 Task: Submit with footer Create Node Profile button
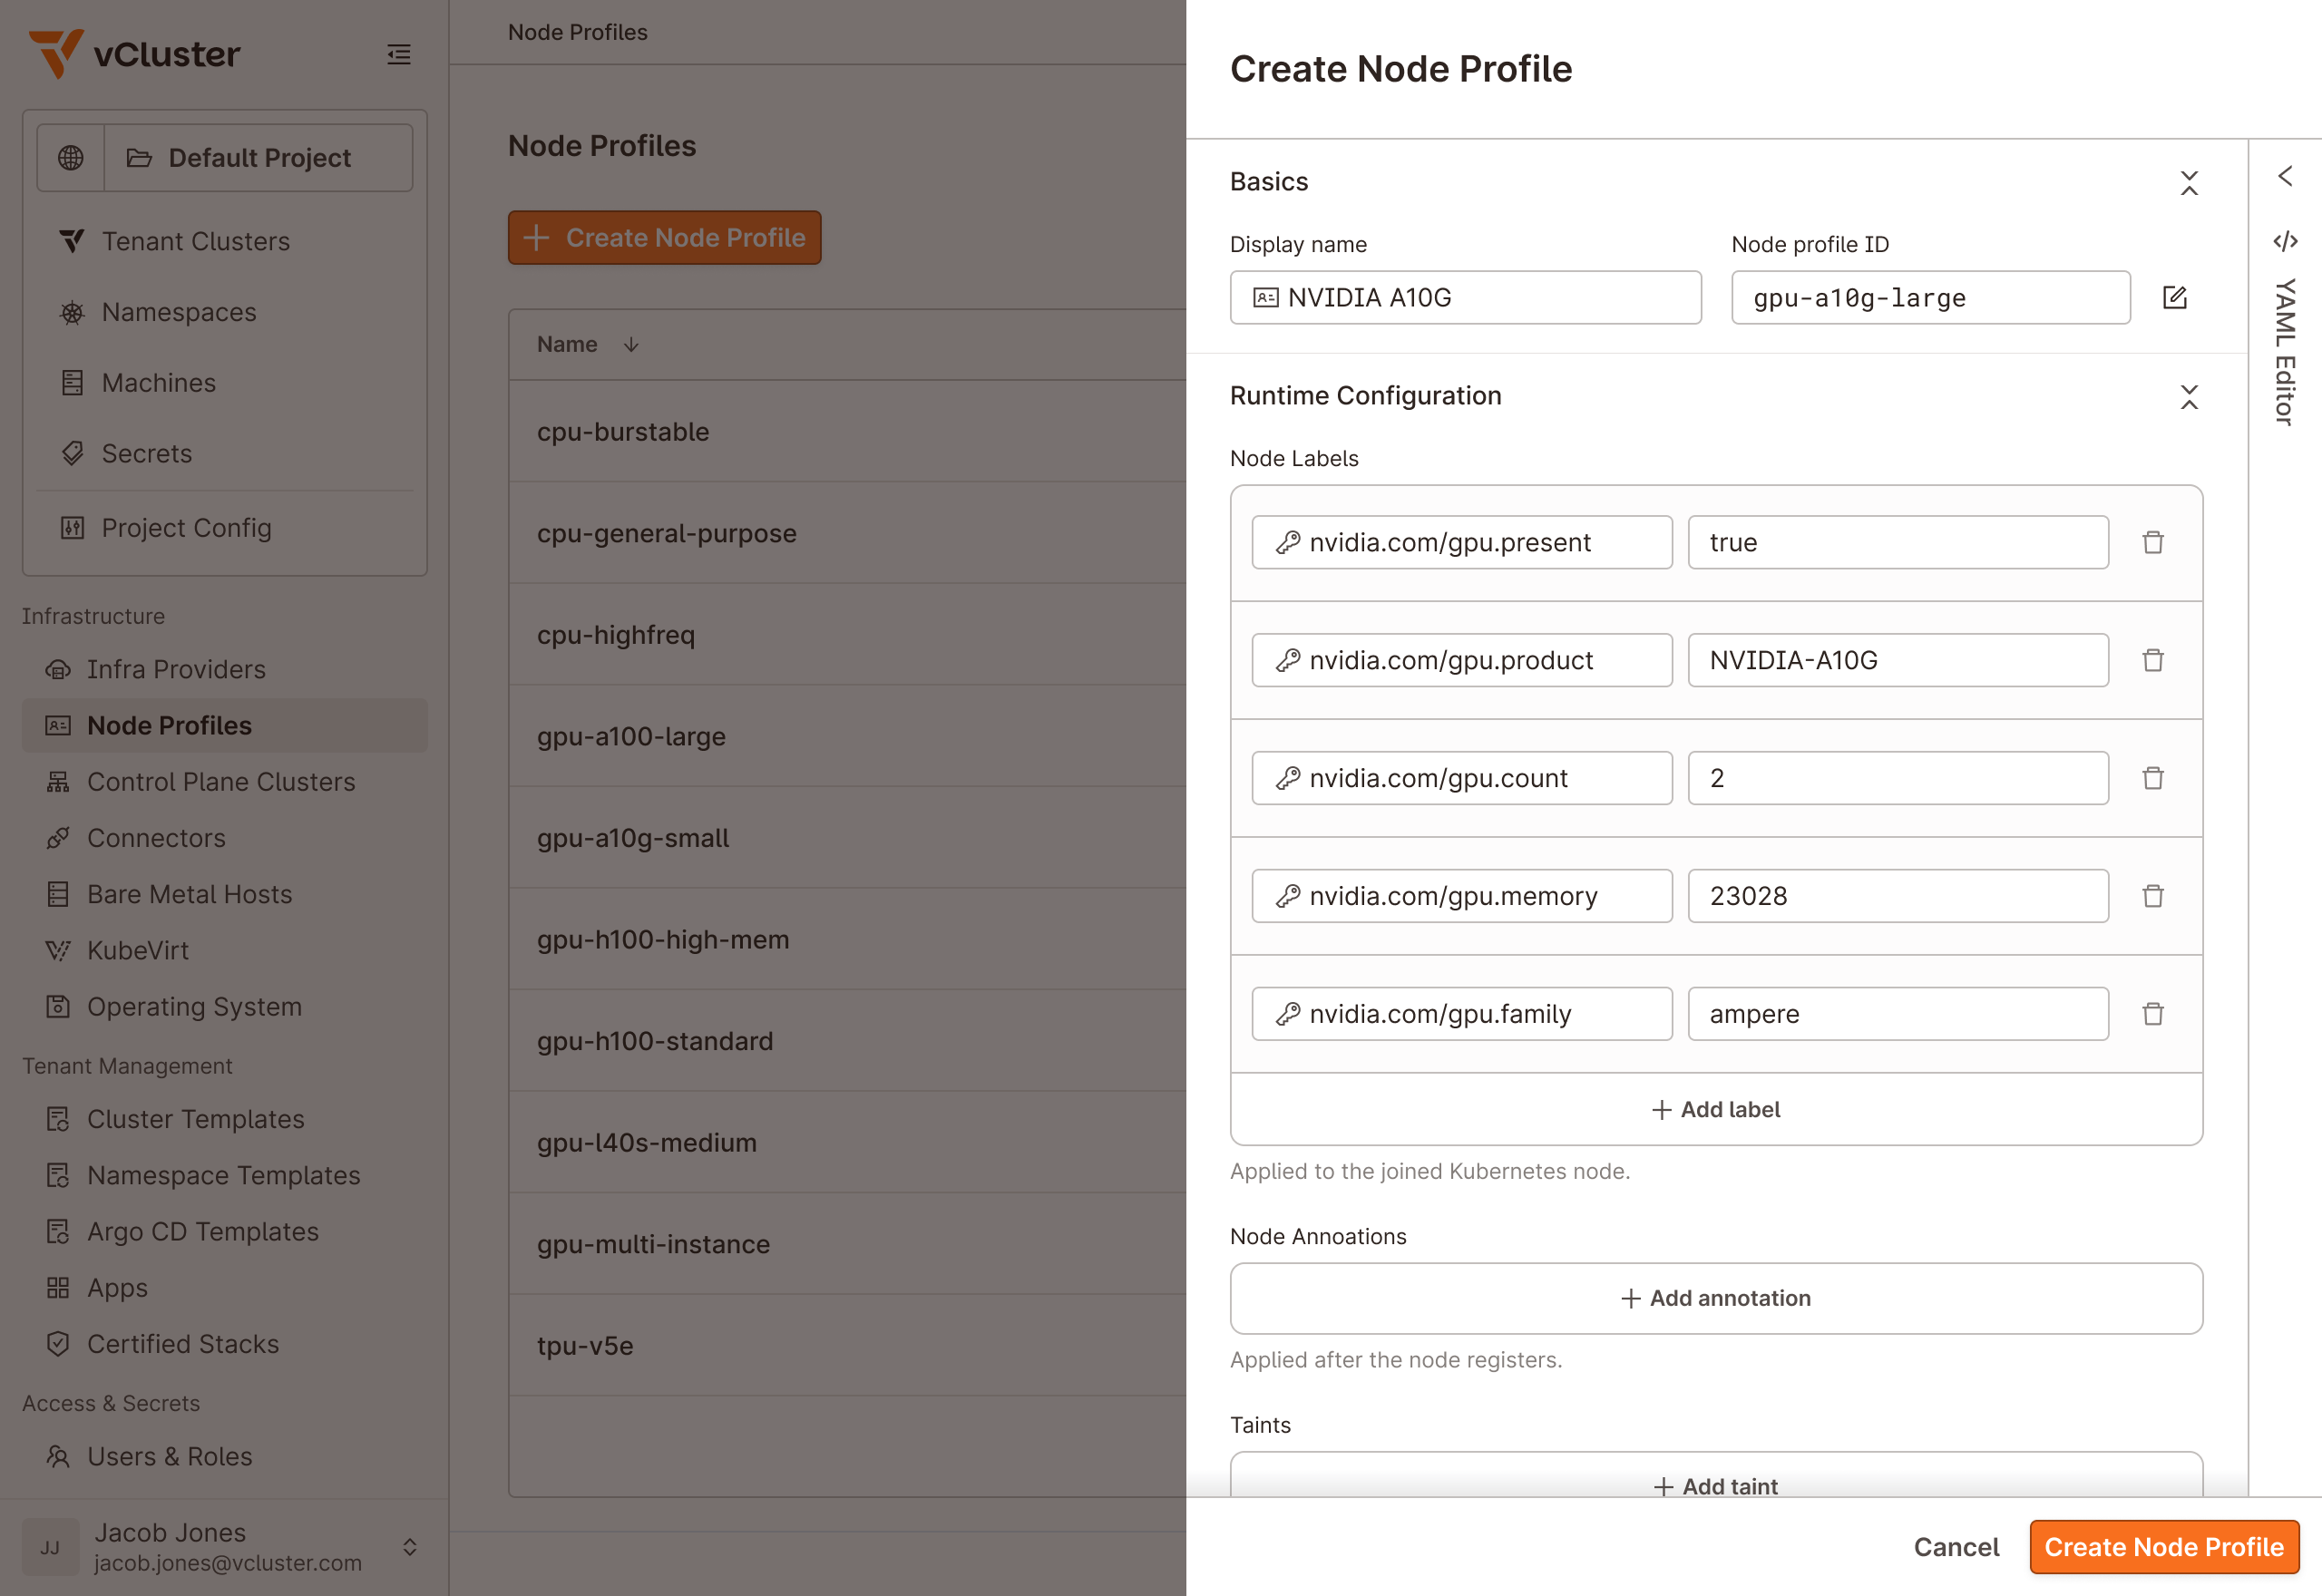click(x=2164, y=1546)
